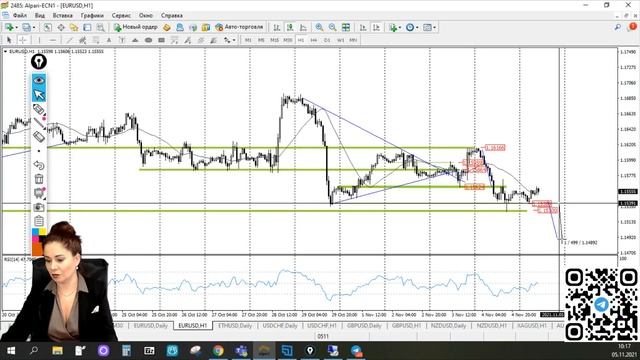The image size is (640, 360).
Task: Switch to the GBPUSD,H1 chart tab
Action: coord(406,326)
